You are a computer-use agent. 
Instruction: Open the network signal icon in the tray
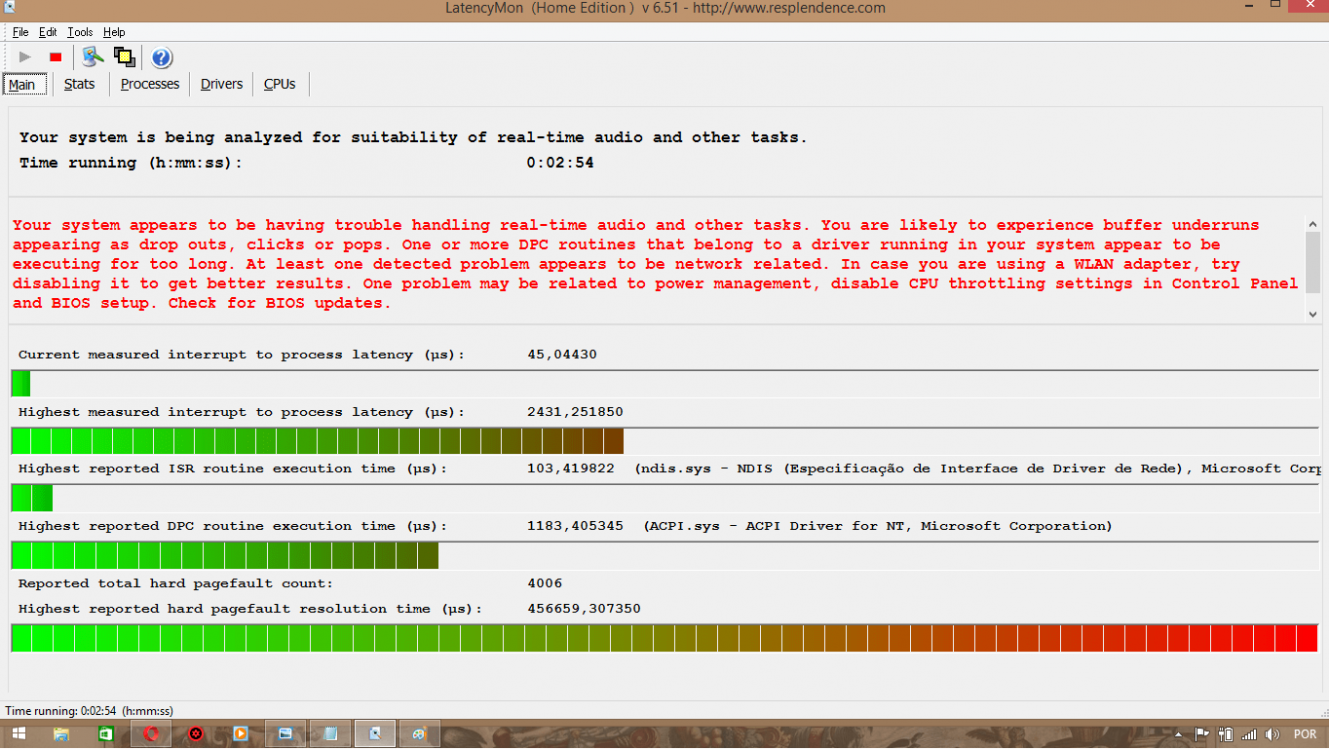click(1250, 735)
